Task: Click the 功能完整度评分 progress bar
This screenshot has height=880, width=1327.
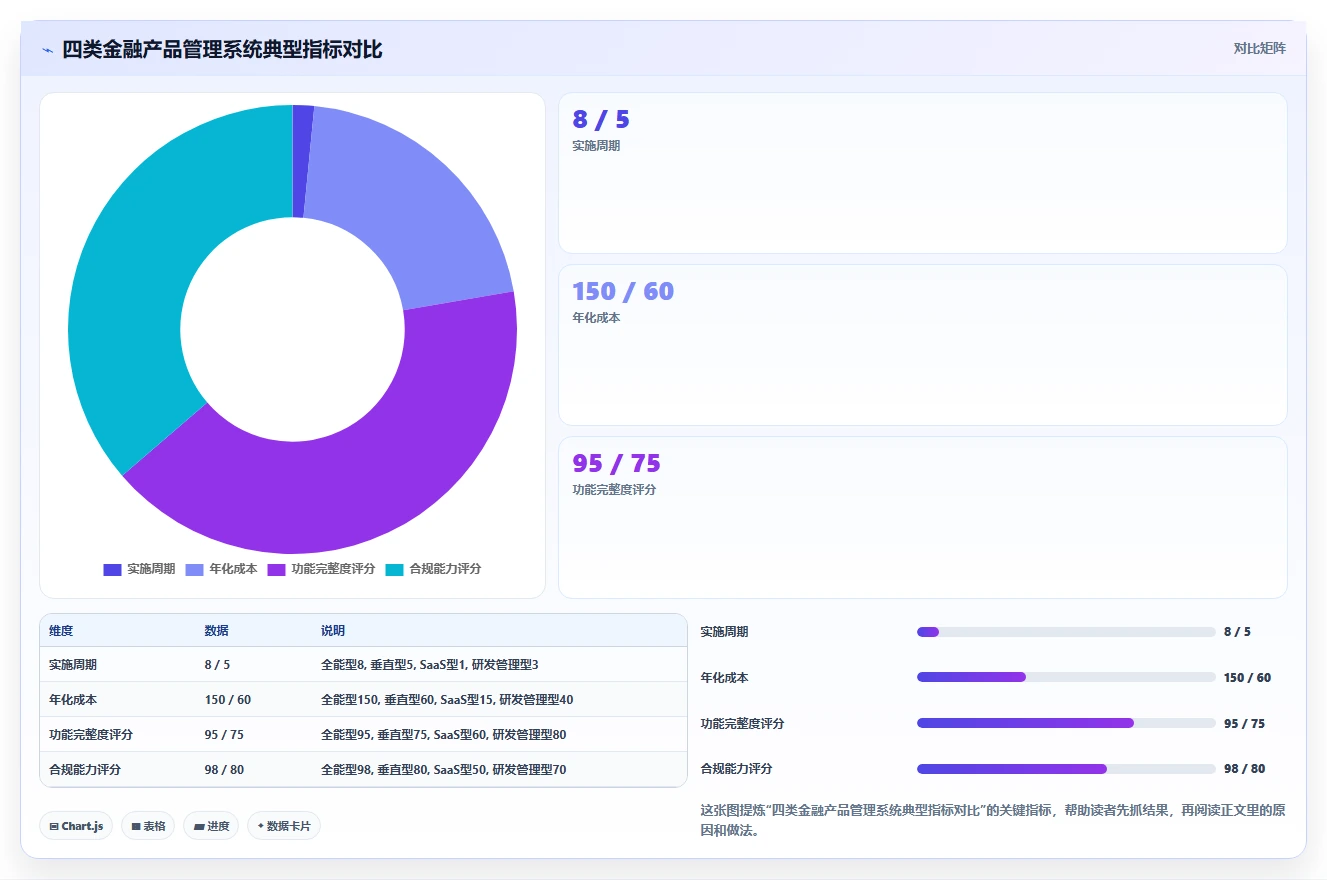Action: tap(1066, 723)
